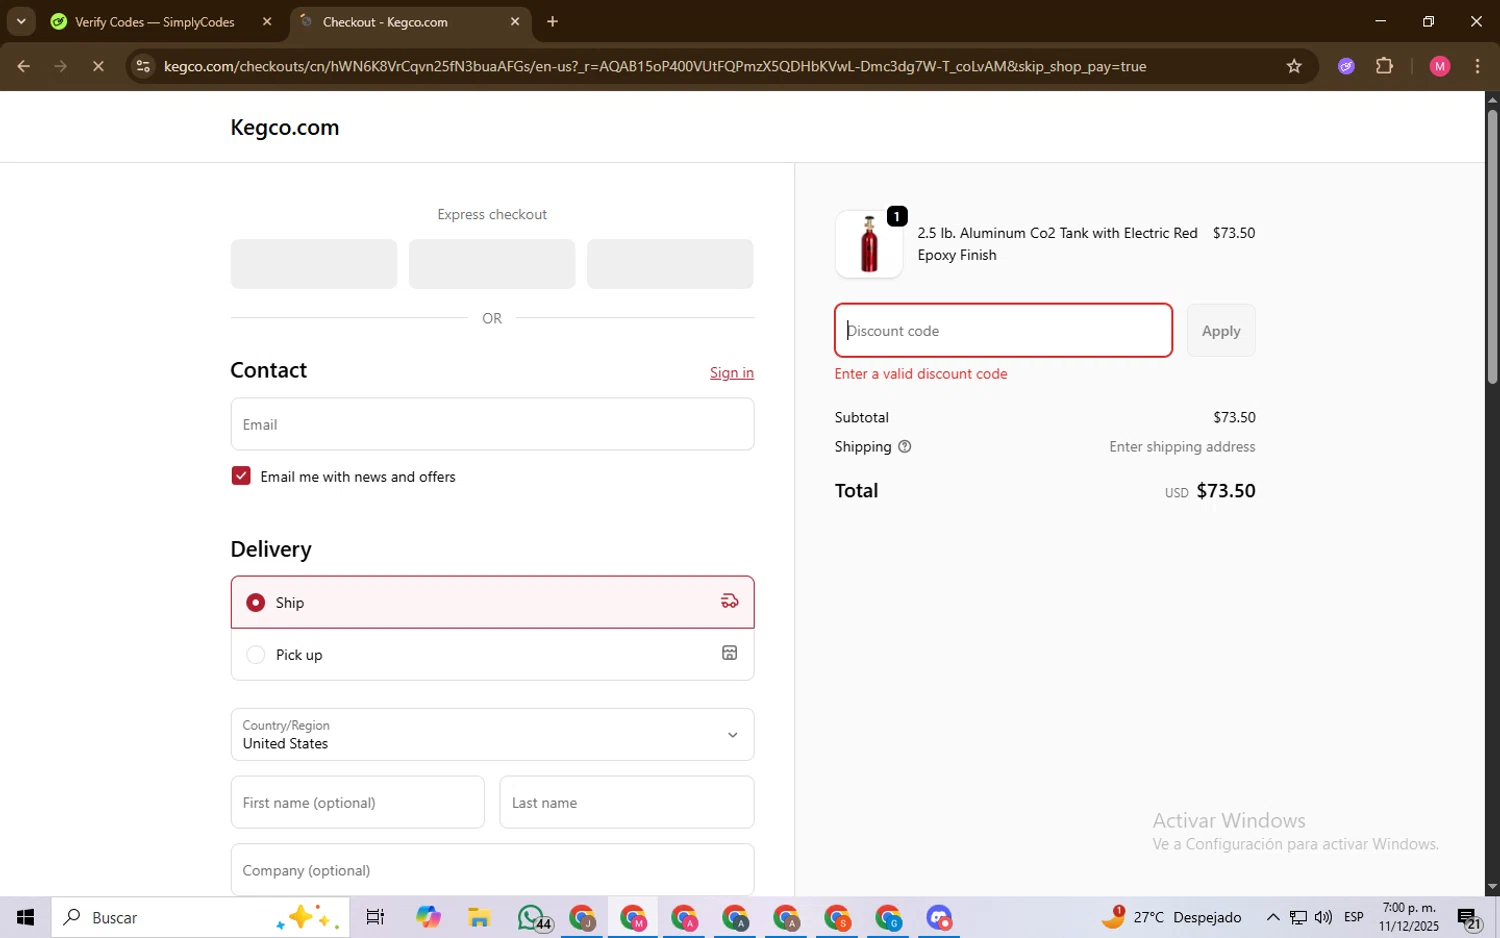Focus the Last name field
This screenshot has height=938, width=1500.
(627, 802)
